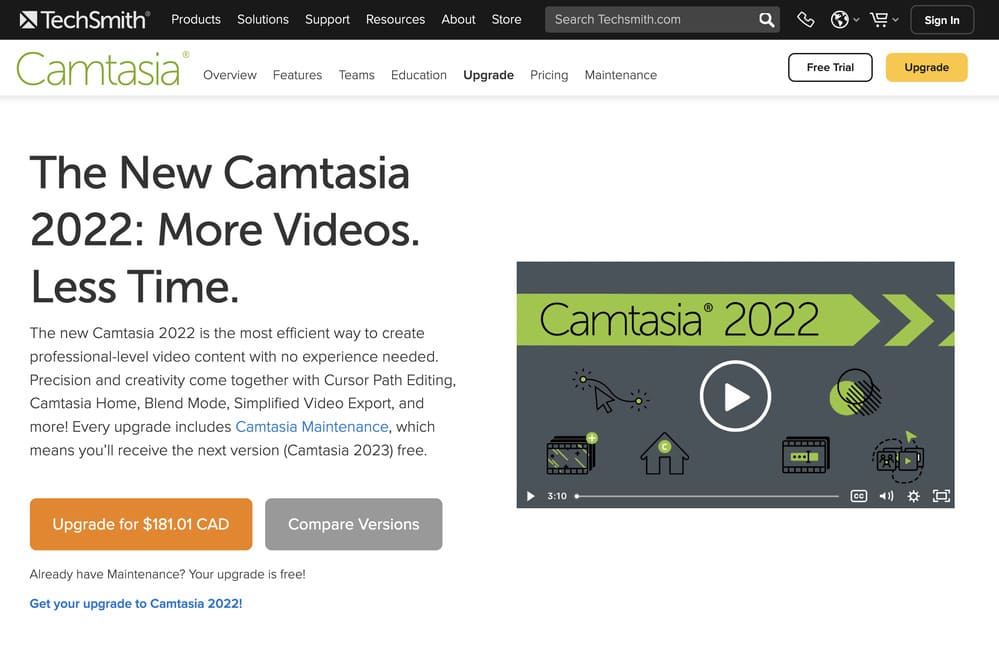Click the Techsmith.com search field
This screenshot has width=999, height=649.
click(650, 19)
